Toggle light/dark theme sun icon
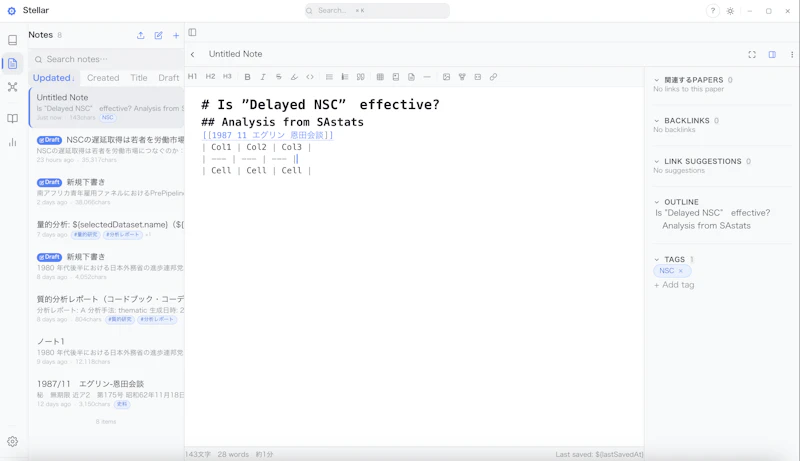 [731, 11]
